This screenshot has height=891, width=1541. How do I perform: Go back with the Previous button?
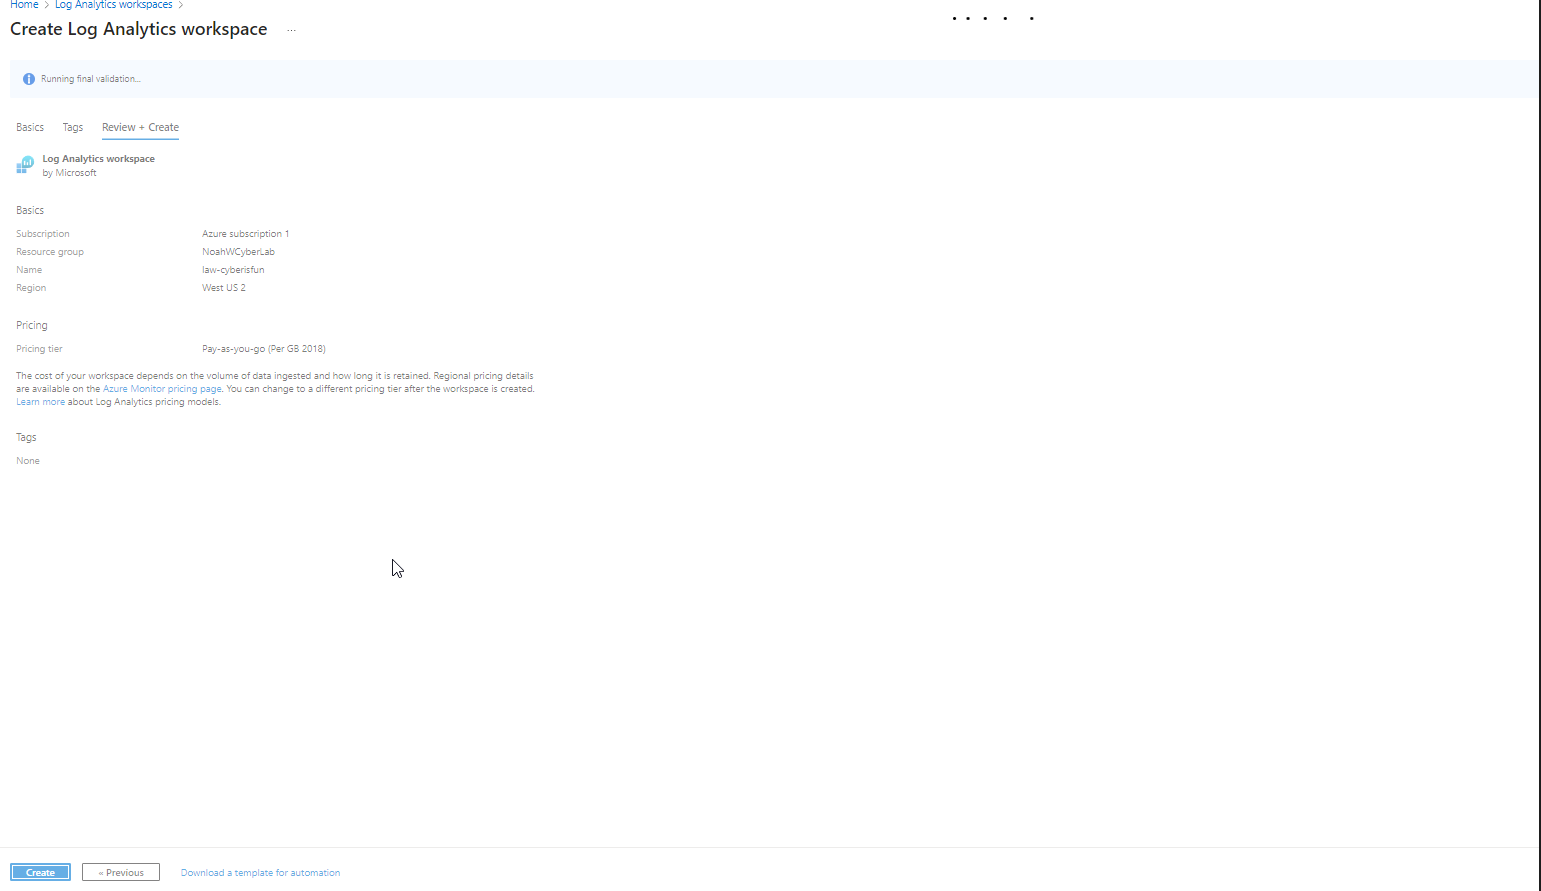click(121, 872)
